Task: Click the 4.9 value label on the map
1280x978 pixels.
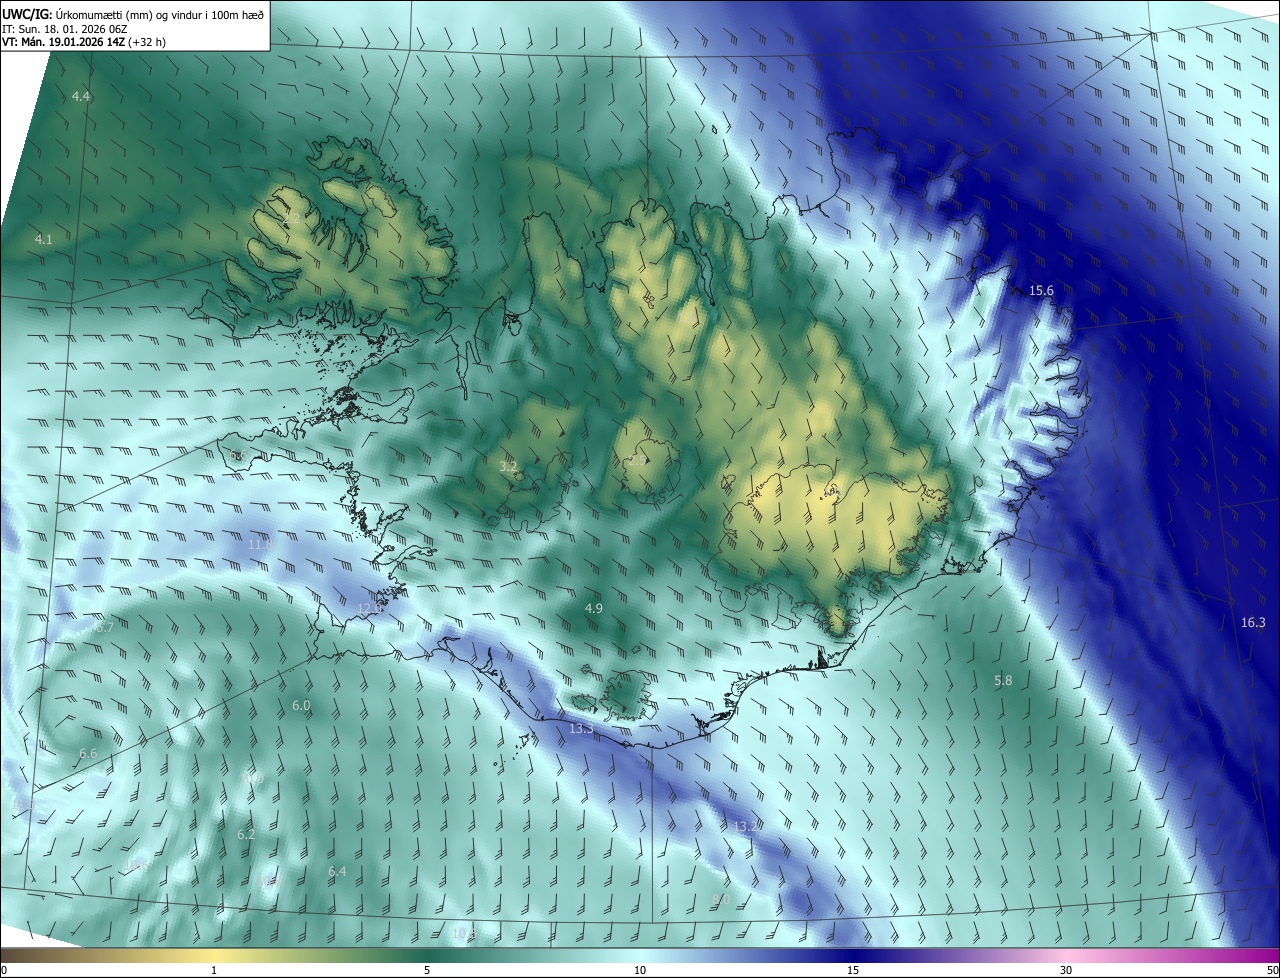Action: [x=594, y=609]
